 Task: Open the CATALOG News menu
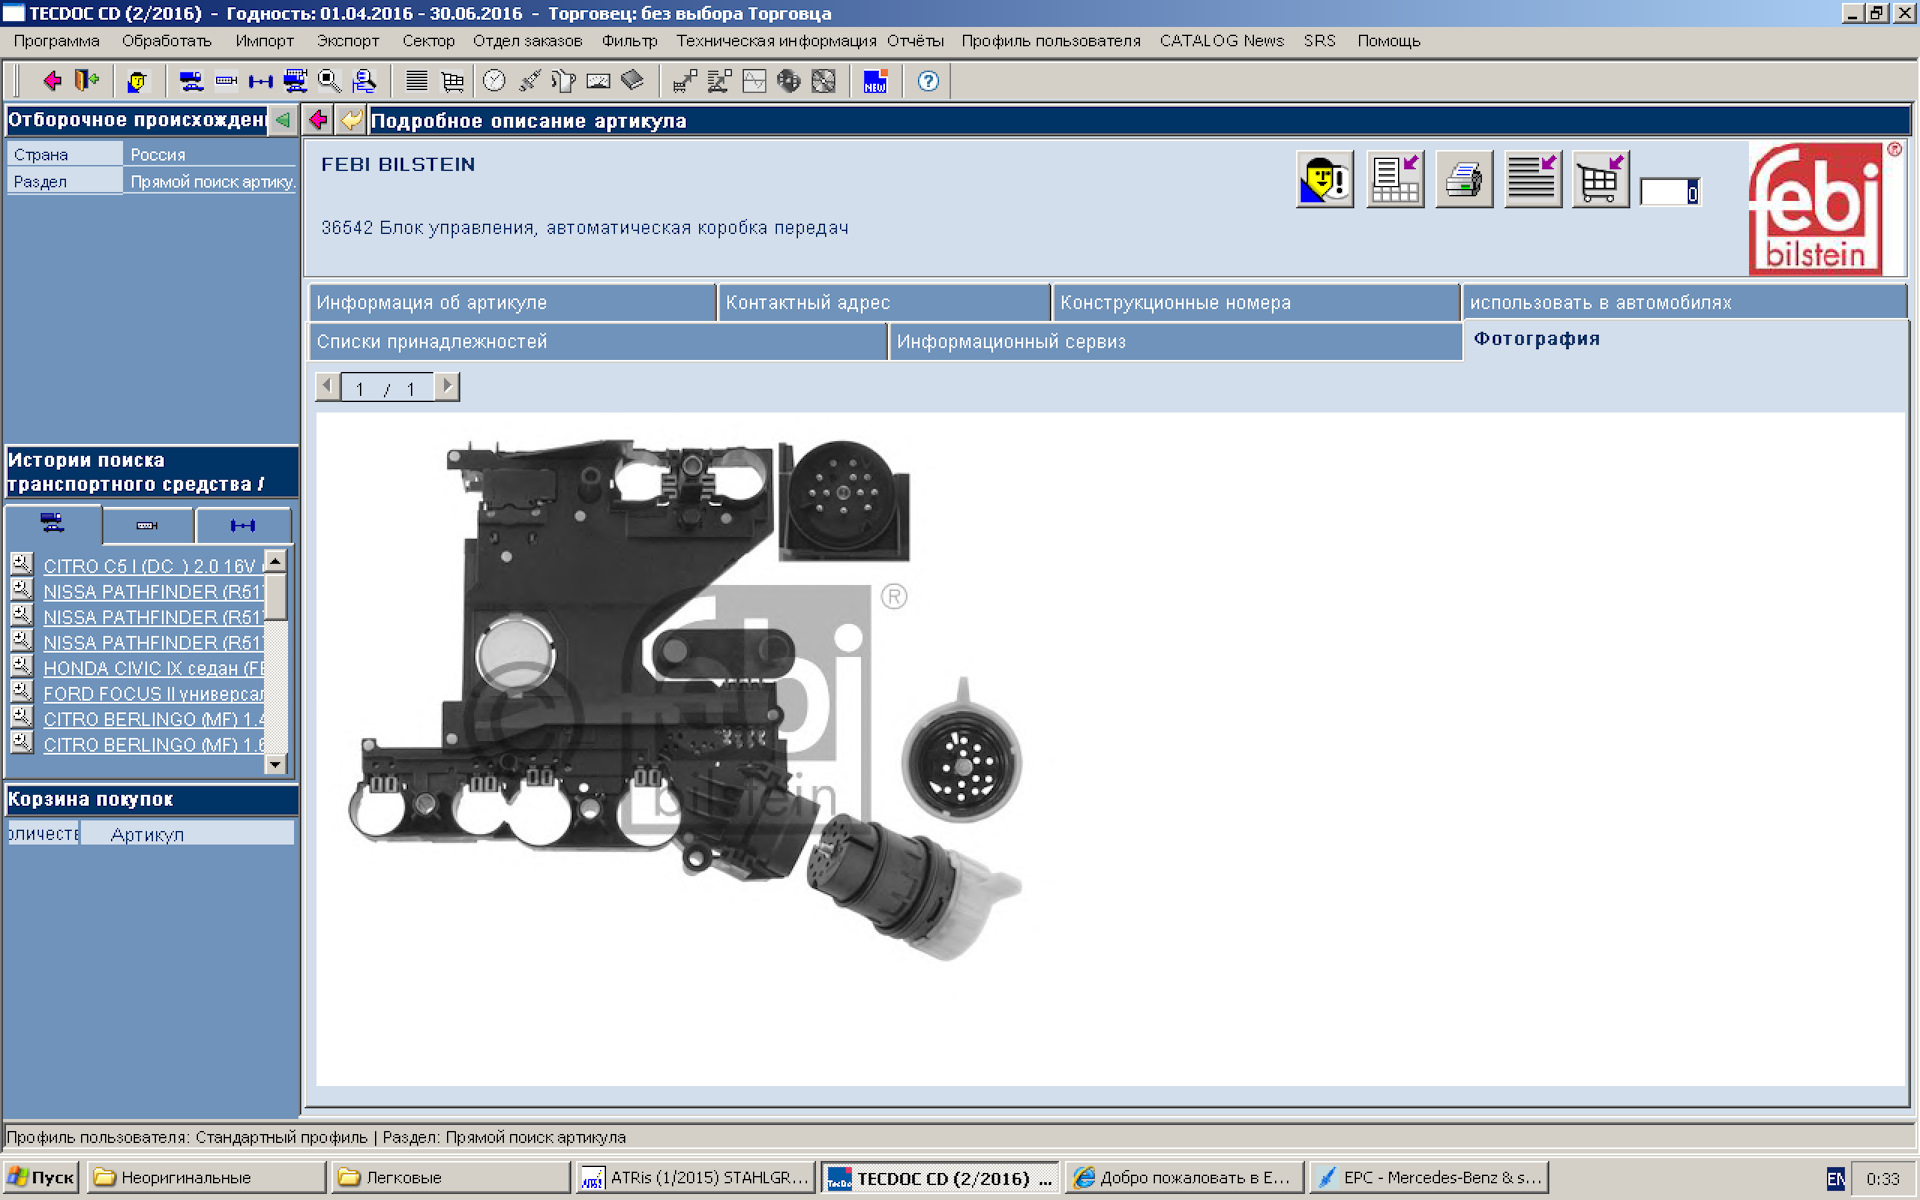1222,41
